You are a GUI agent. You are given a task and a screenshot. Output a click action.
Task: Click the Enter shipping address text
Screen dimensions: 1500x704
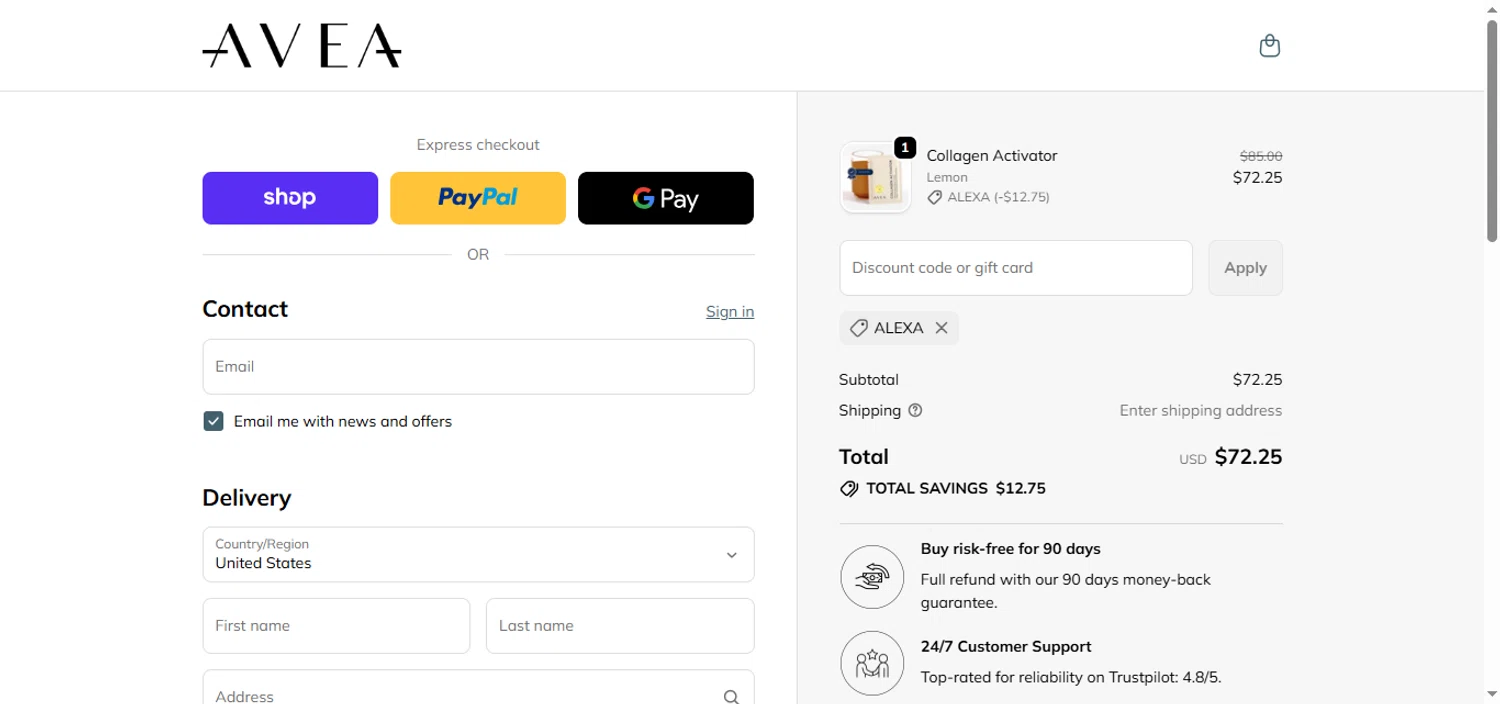1200,410
